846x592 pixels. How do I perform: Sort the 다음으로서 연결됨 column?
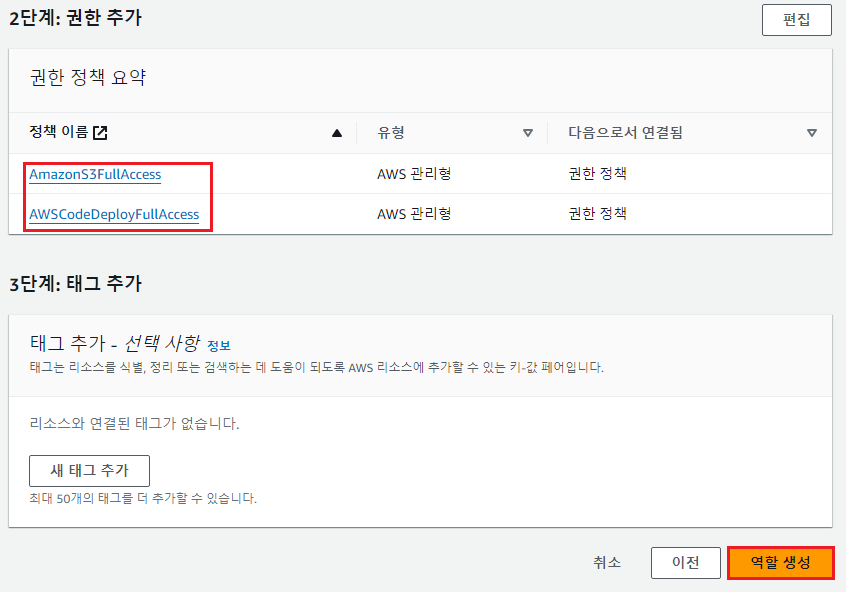811,133
